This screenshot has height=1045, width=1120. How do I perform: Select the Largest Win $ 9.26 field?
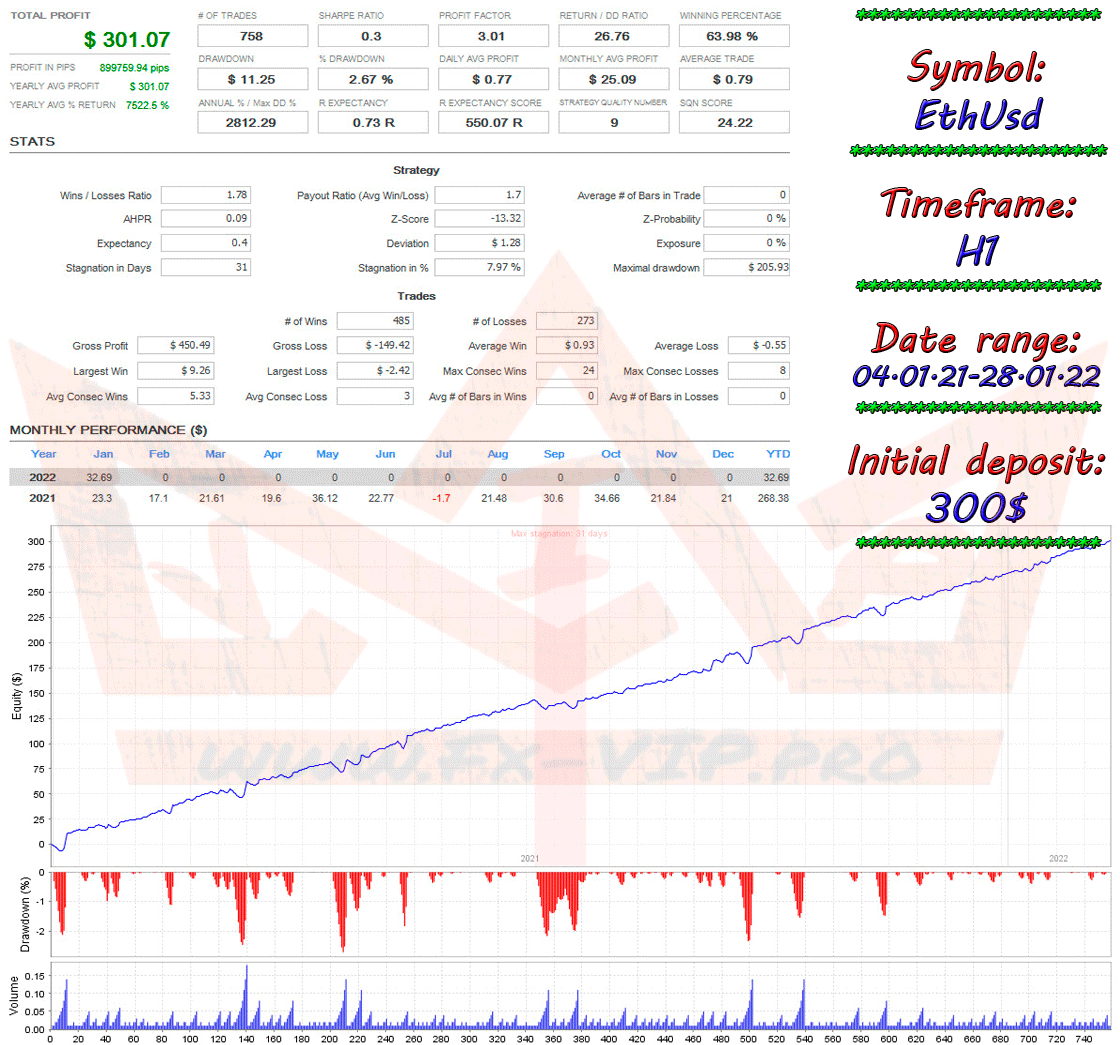click(x=175, y=371)
